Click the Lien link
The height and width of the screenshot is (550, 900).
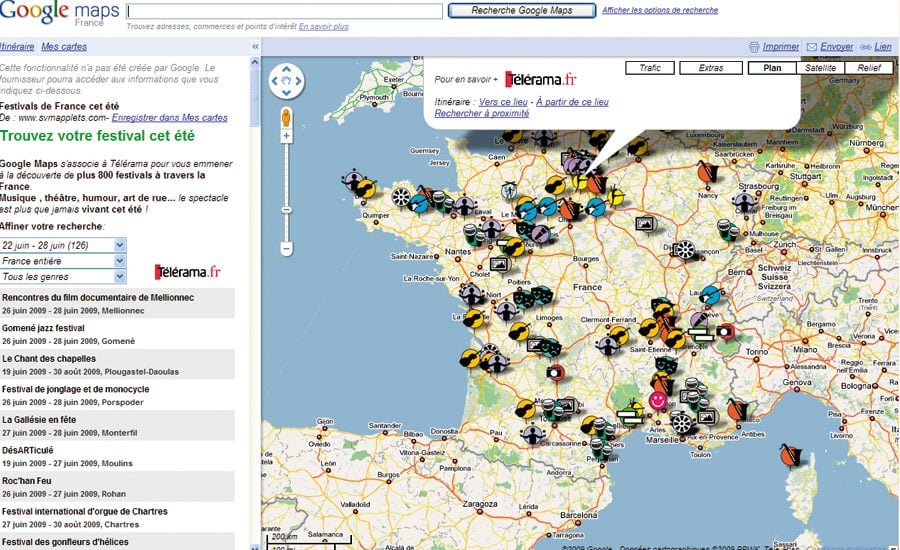(x=883, y=47)
